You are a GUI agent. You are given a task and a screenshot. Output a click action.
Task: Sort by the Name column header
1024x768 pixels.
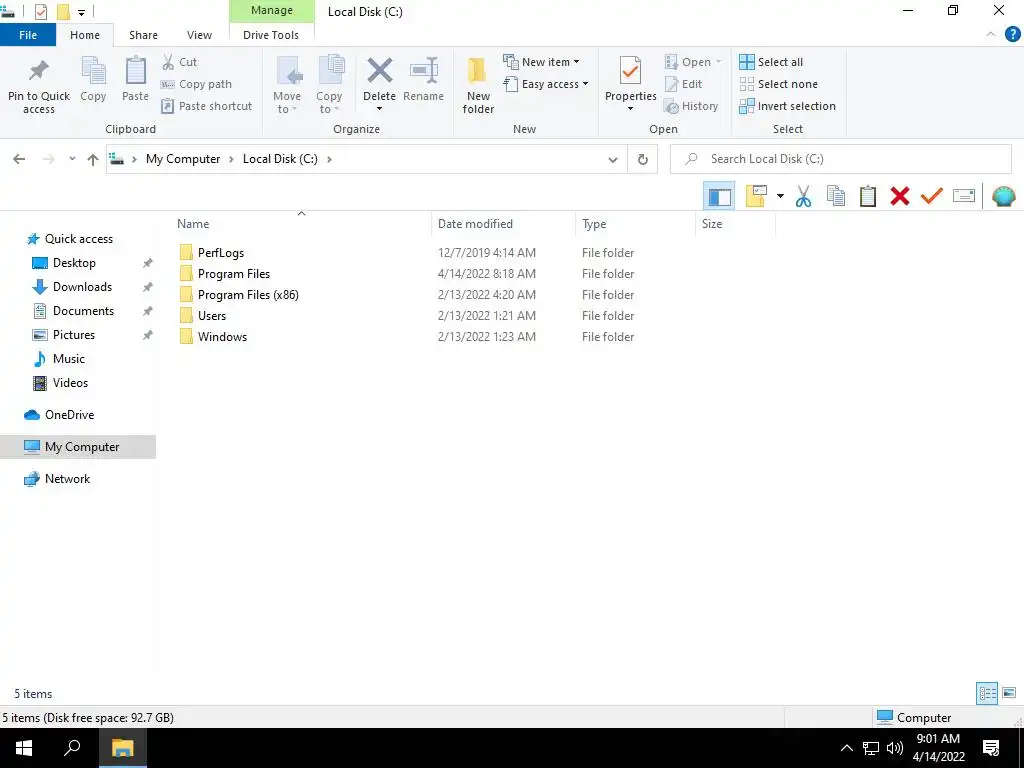tap(301, 223)
